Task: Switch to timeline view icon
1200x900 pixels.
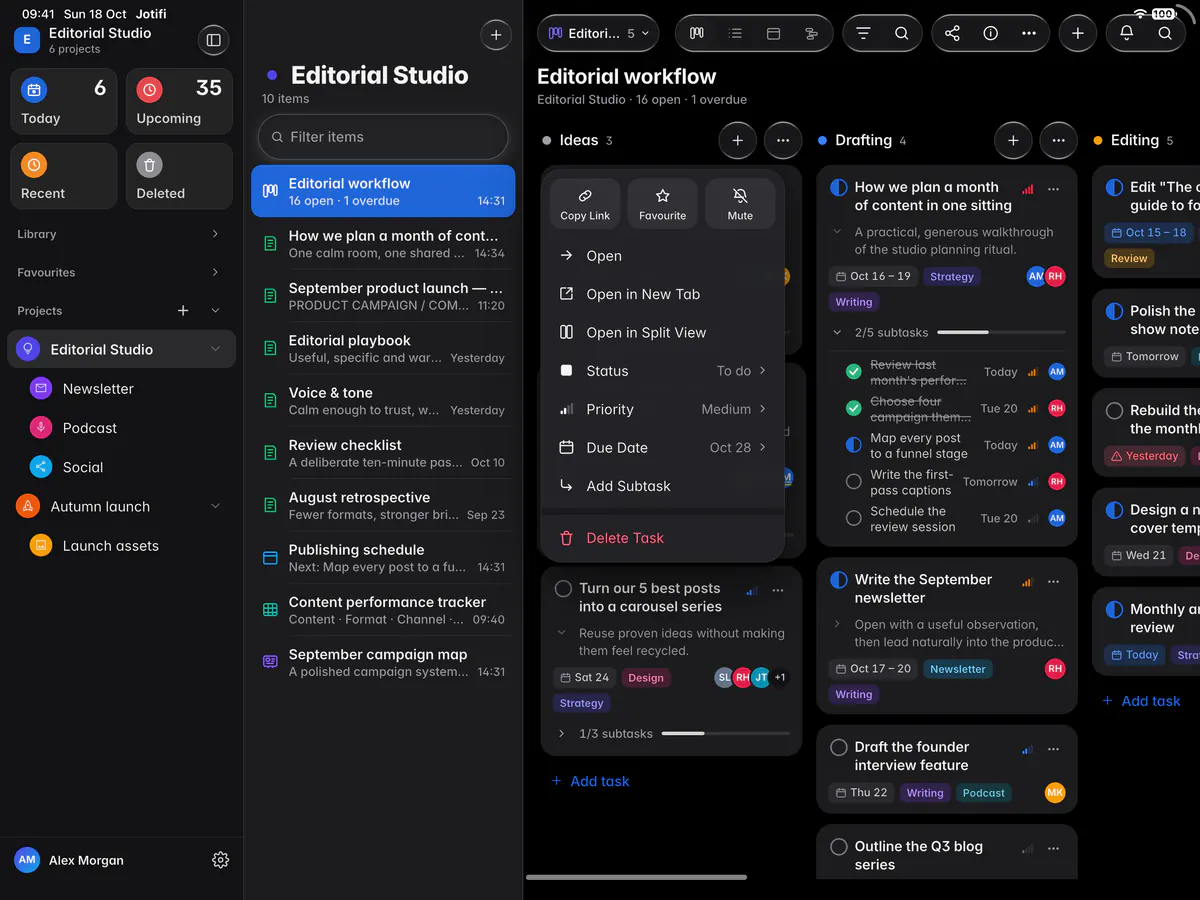Action: [x=811, y=33]
